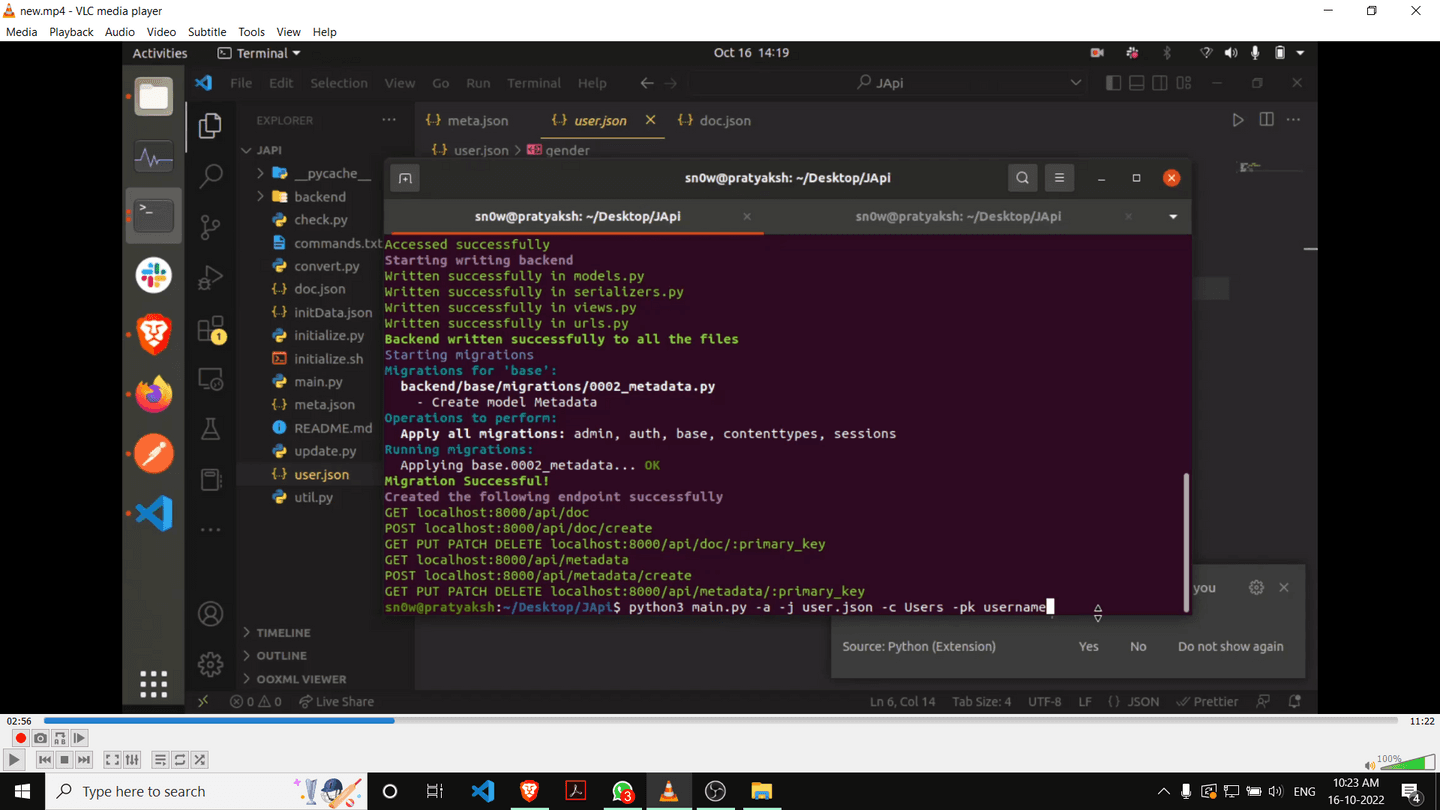Open VLC Video menu
This screenshot has width=1440, height=810.
click(x=161, y=32)
